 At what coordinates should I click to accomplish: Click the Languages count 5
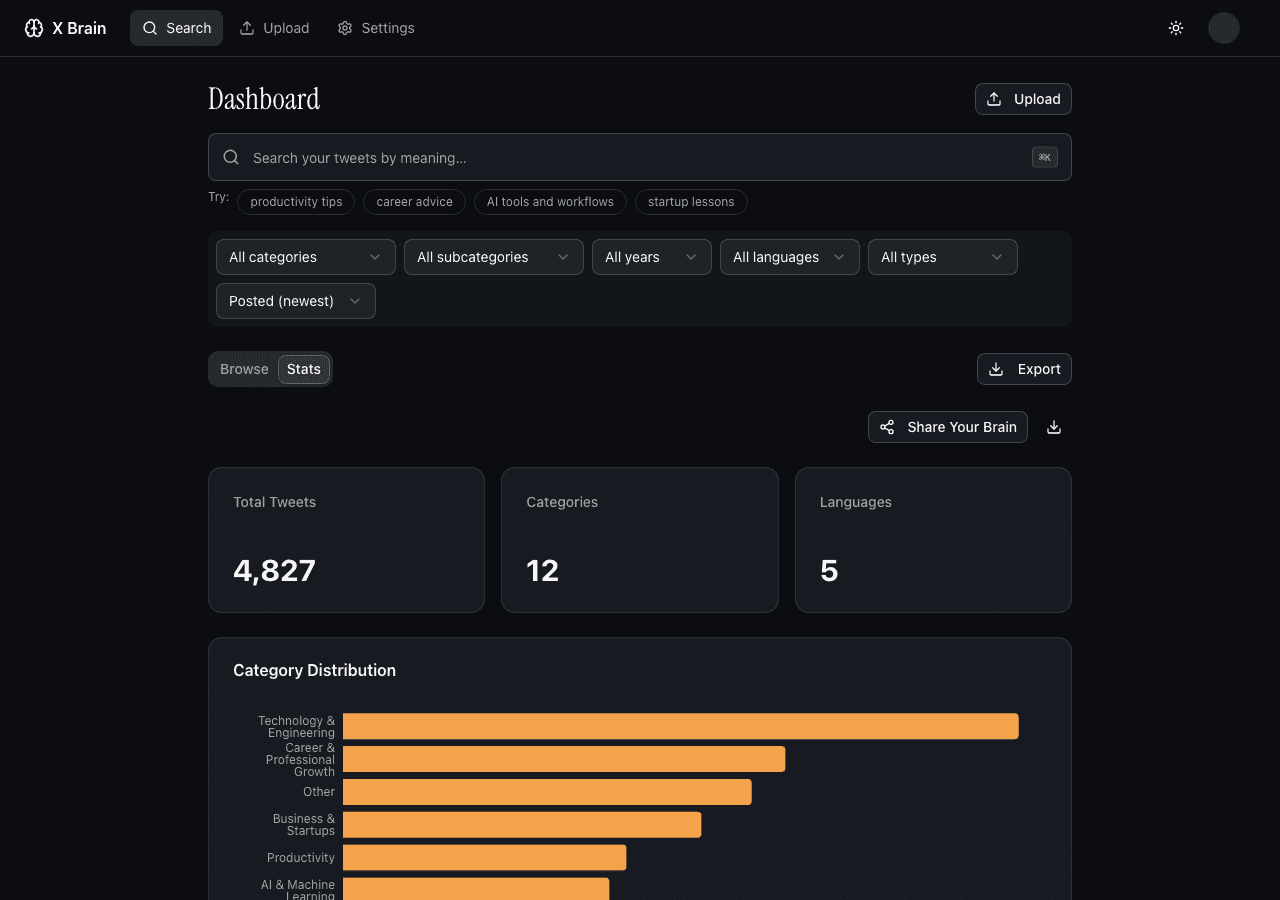click(829, 570)
